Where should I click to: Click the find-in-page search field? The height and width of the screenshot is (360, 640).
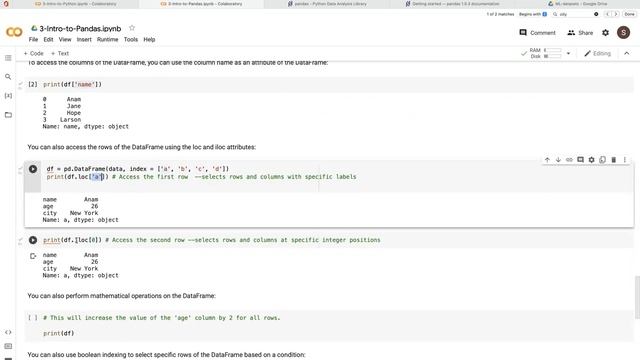(x=576, y=14)
